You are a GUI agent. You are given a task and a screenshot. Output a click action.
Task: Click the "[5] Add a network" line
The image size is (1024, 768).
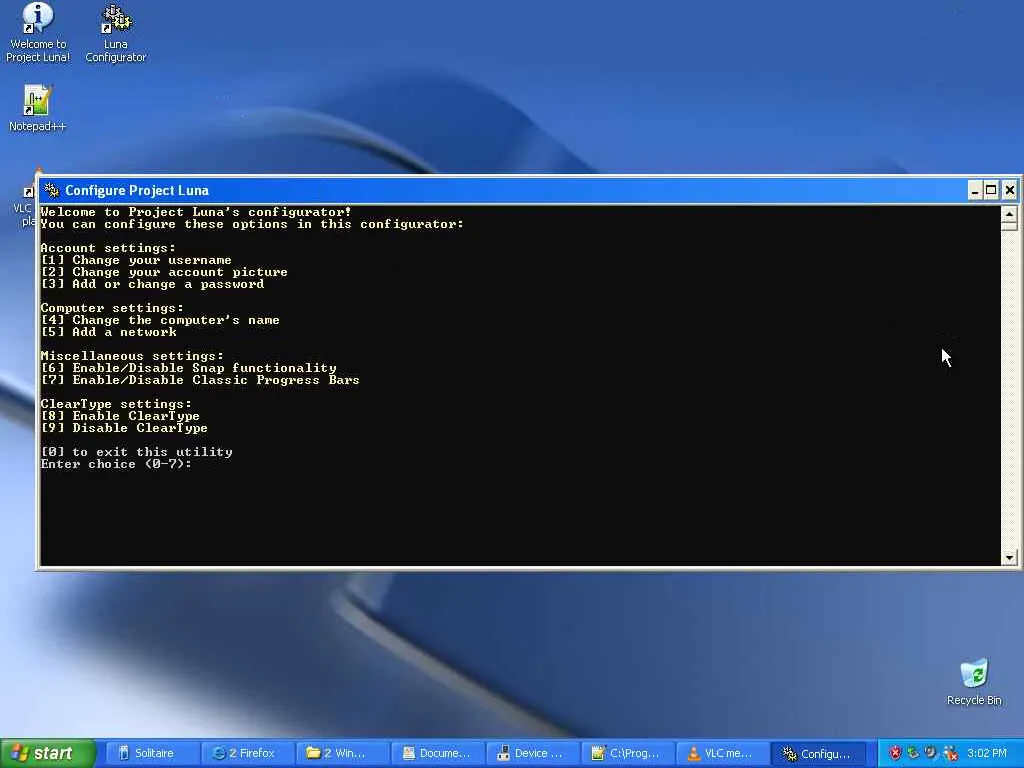(108, 332)
